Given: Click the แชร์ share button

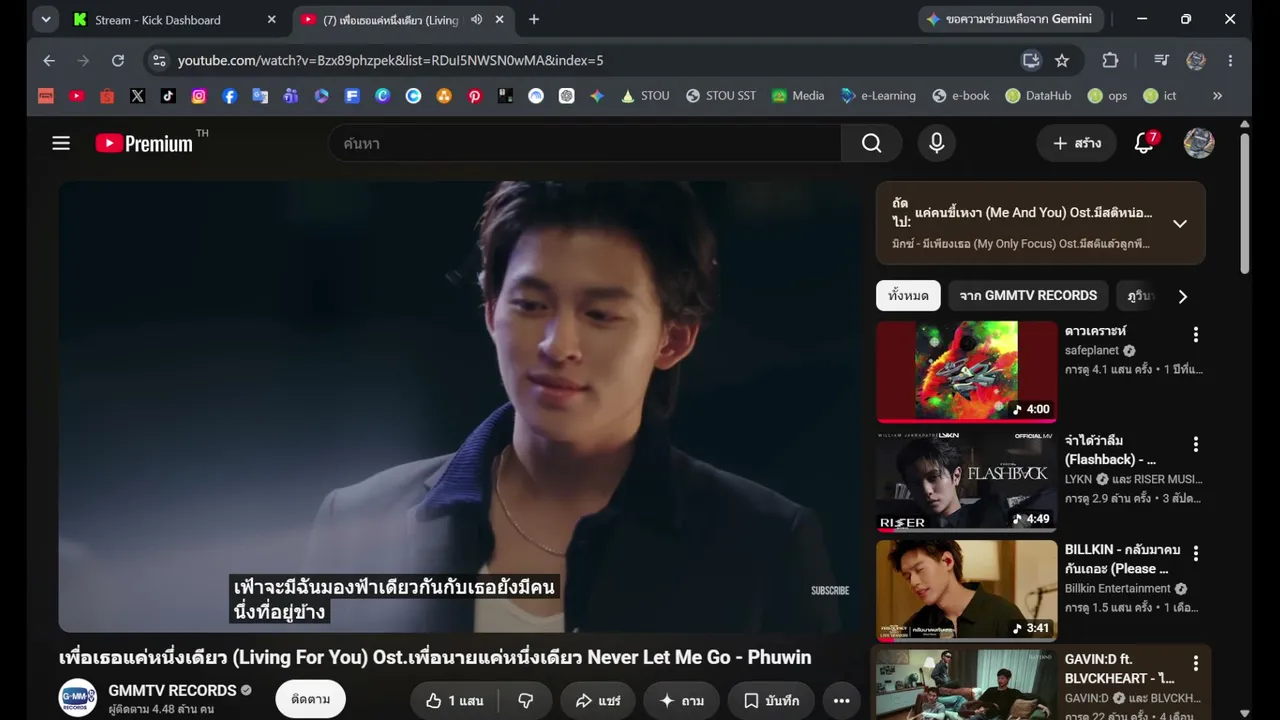Looking at the screenshot, I should click(598, 700).
